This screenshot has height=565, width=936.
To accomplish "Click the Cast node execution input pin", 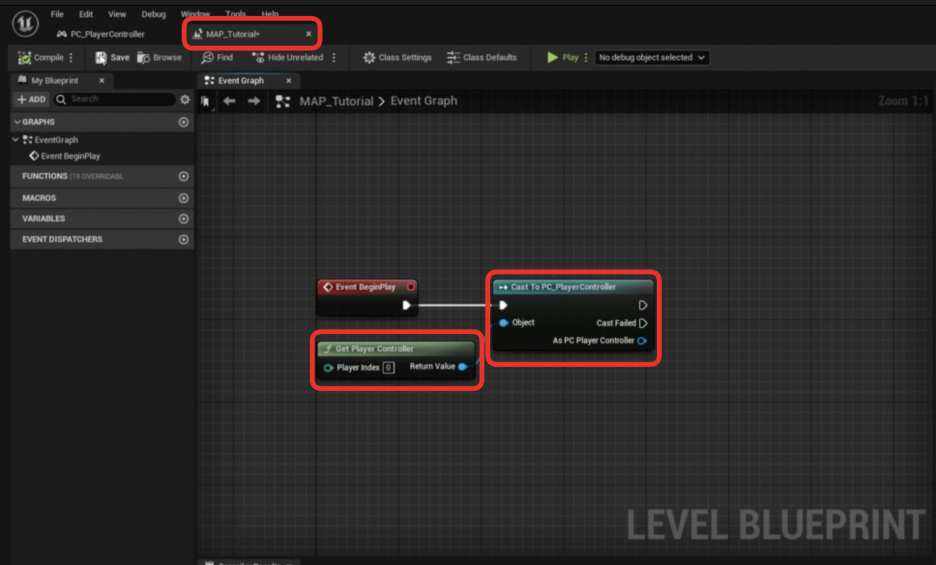I will pos(503,305).
